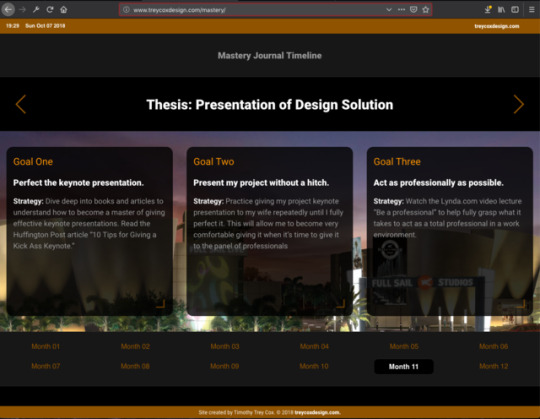Select the Month 12 tab
Screen dimensions: 540x419
pos(494,366)
